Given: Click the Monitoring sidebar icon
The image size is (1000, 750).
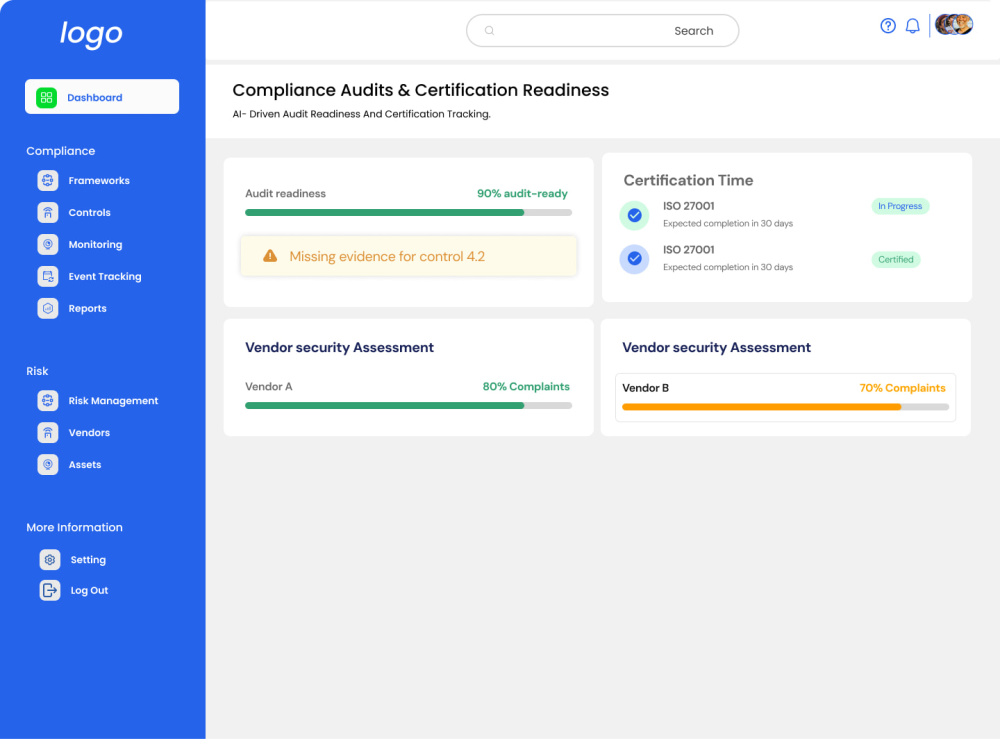Looking at the screenshot, I should (48, 244).
